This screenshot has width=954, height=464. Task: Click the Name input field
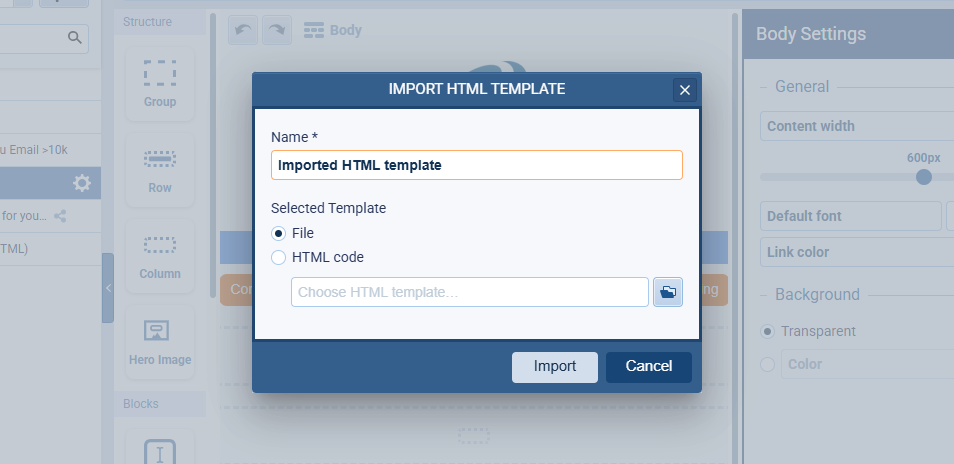pyautogui.click(x=476, y=165)
